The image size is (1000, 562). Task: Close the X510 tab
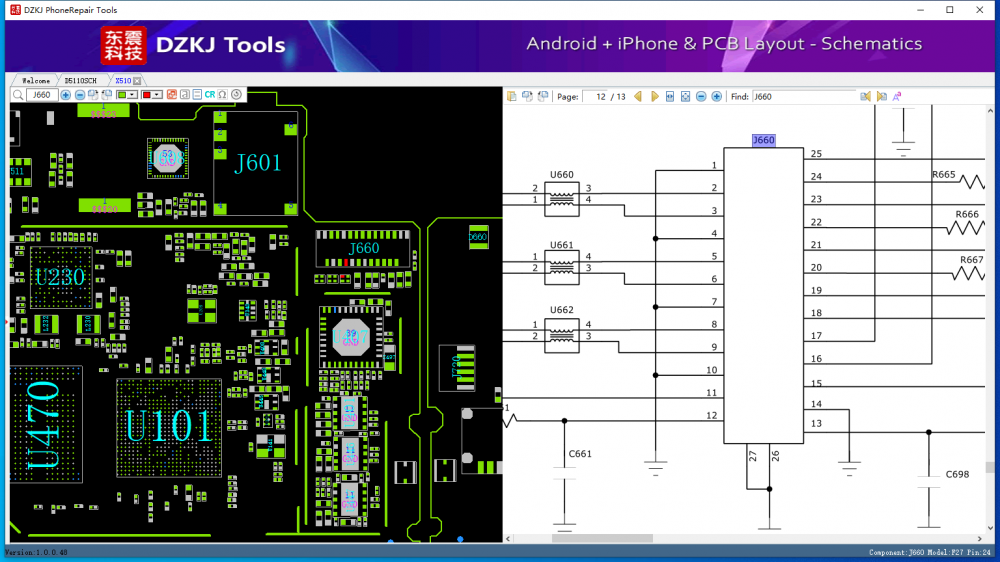point(137,80)
